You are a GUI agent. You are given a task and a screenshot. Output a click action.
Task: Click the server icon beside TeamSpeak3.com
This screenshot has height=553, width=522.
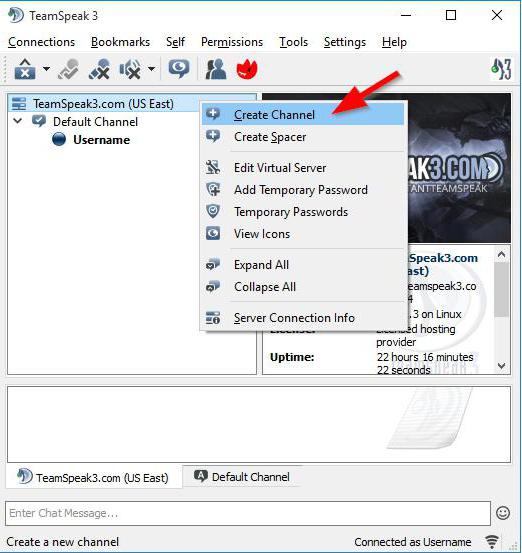point(19,104)
